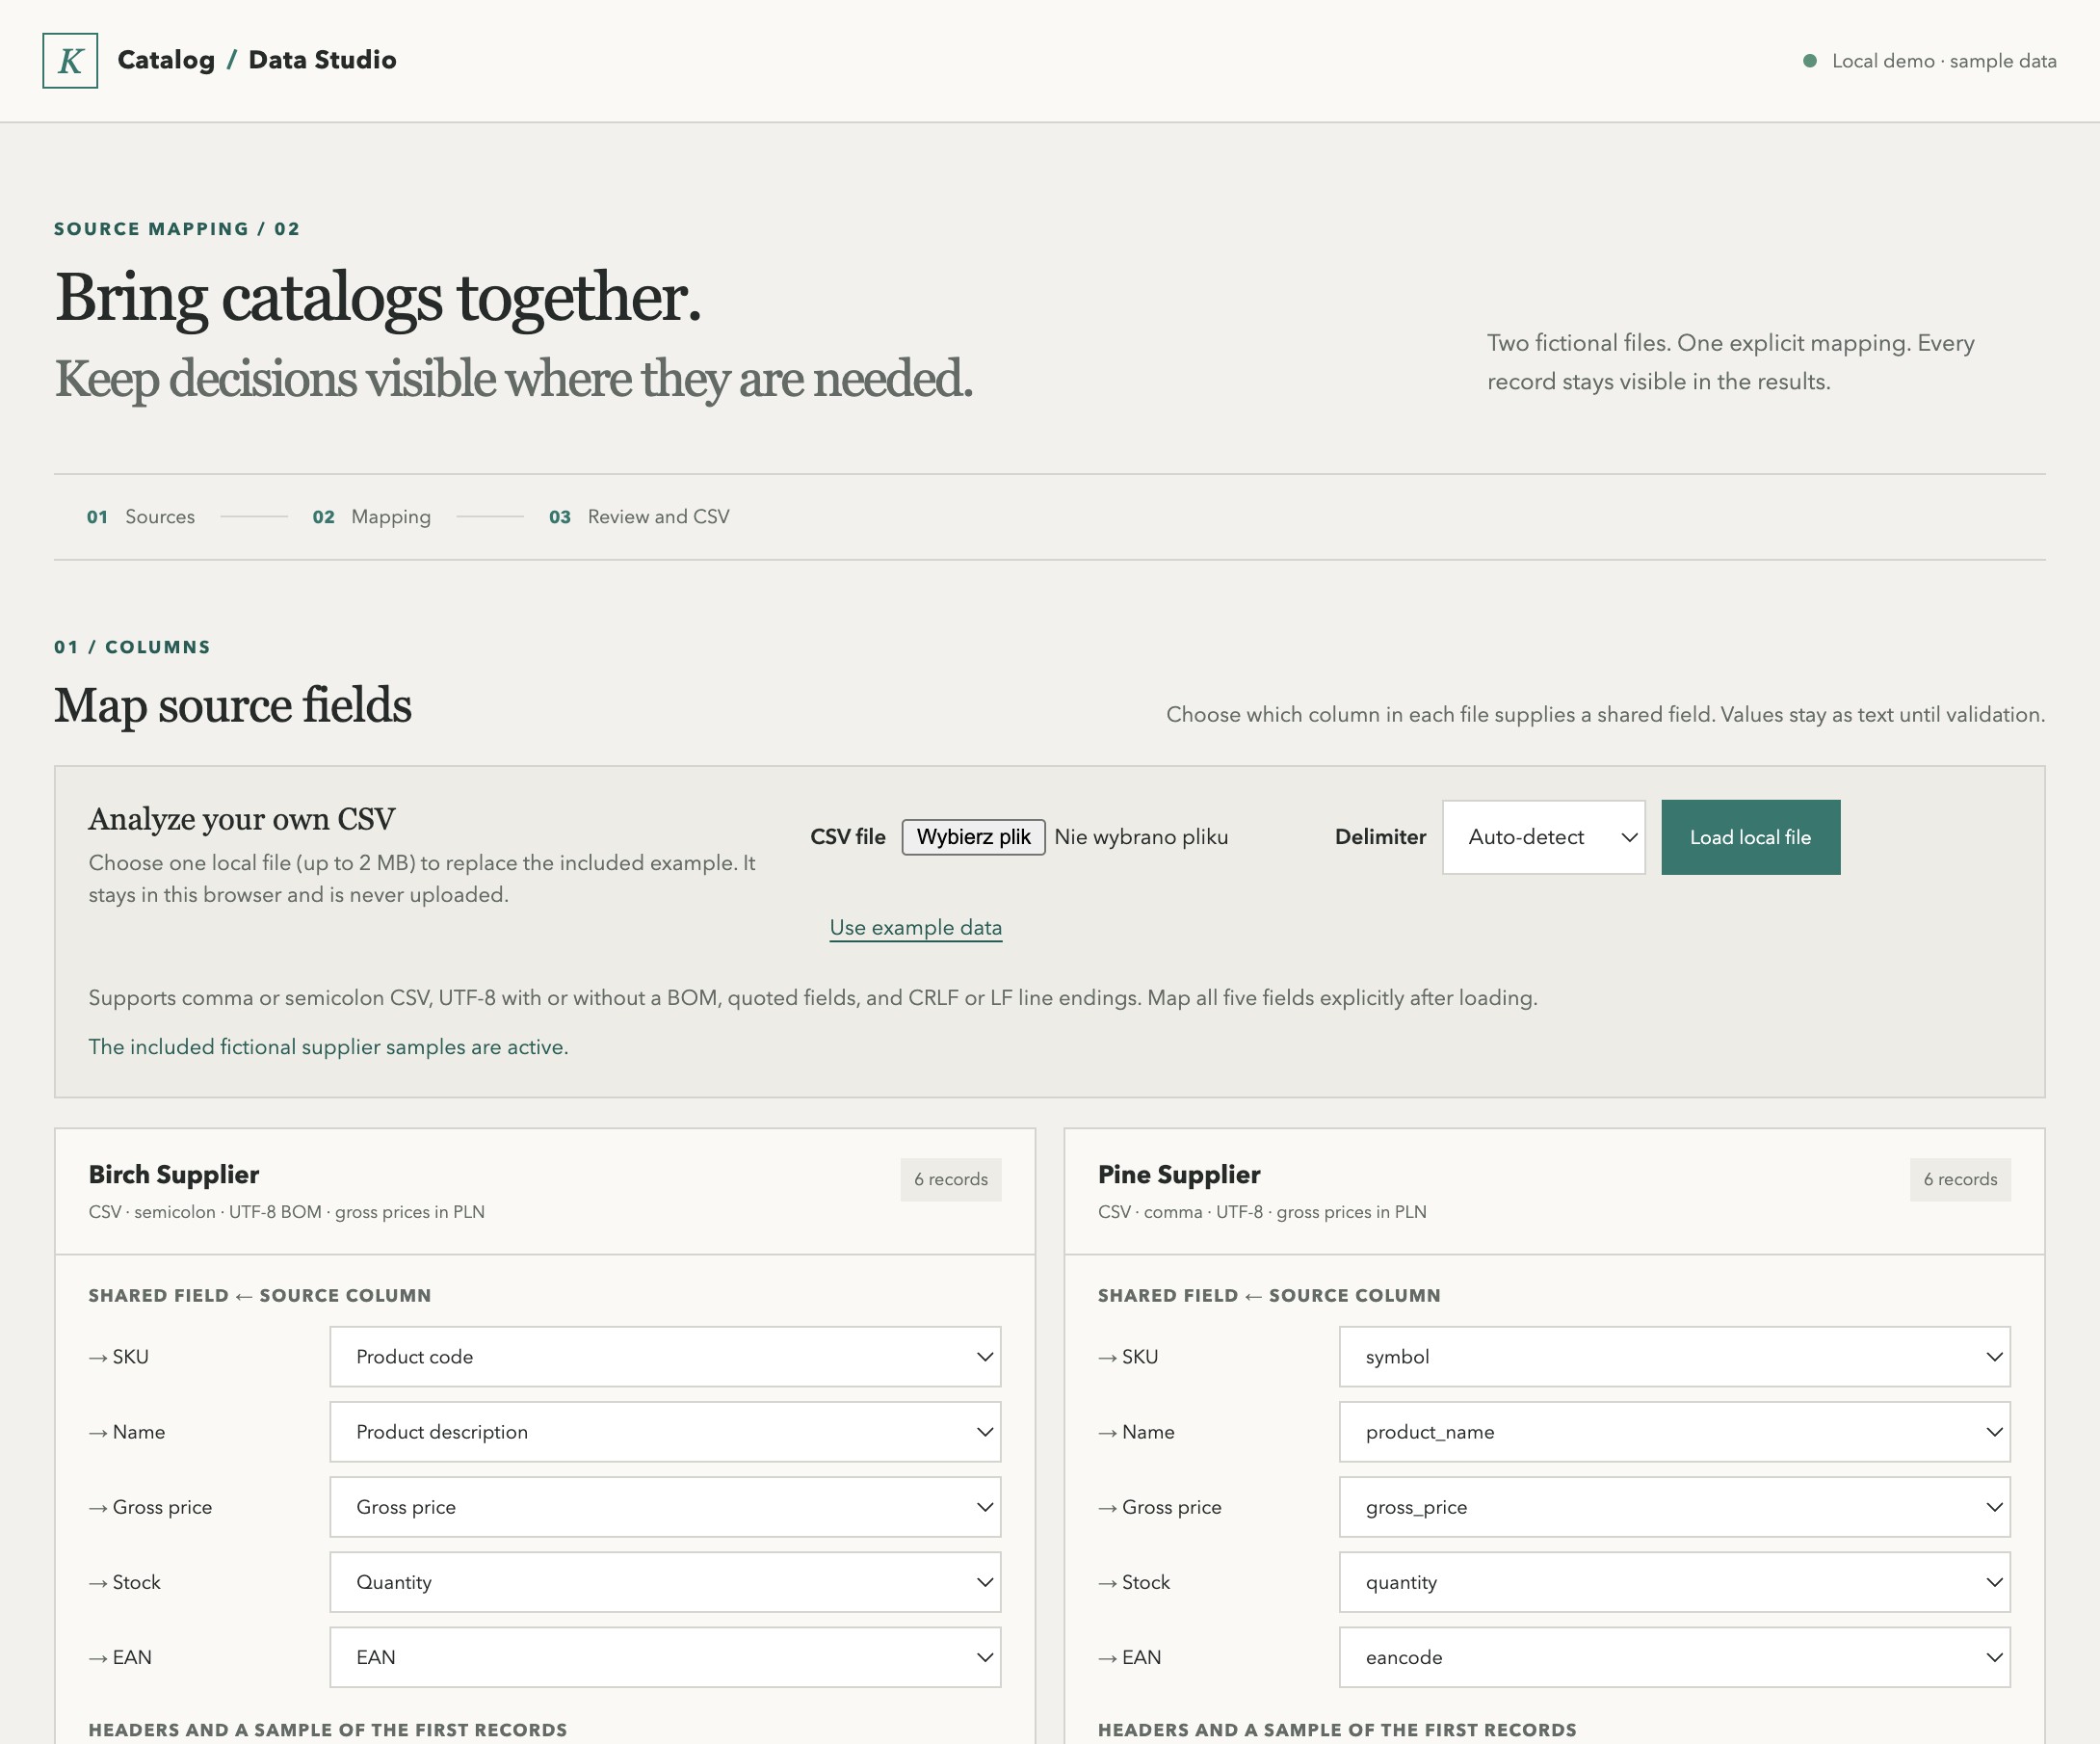2100x1744 pixels.
Task: Open the Catalog breadcrumb link
Action: coord(166,60)
